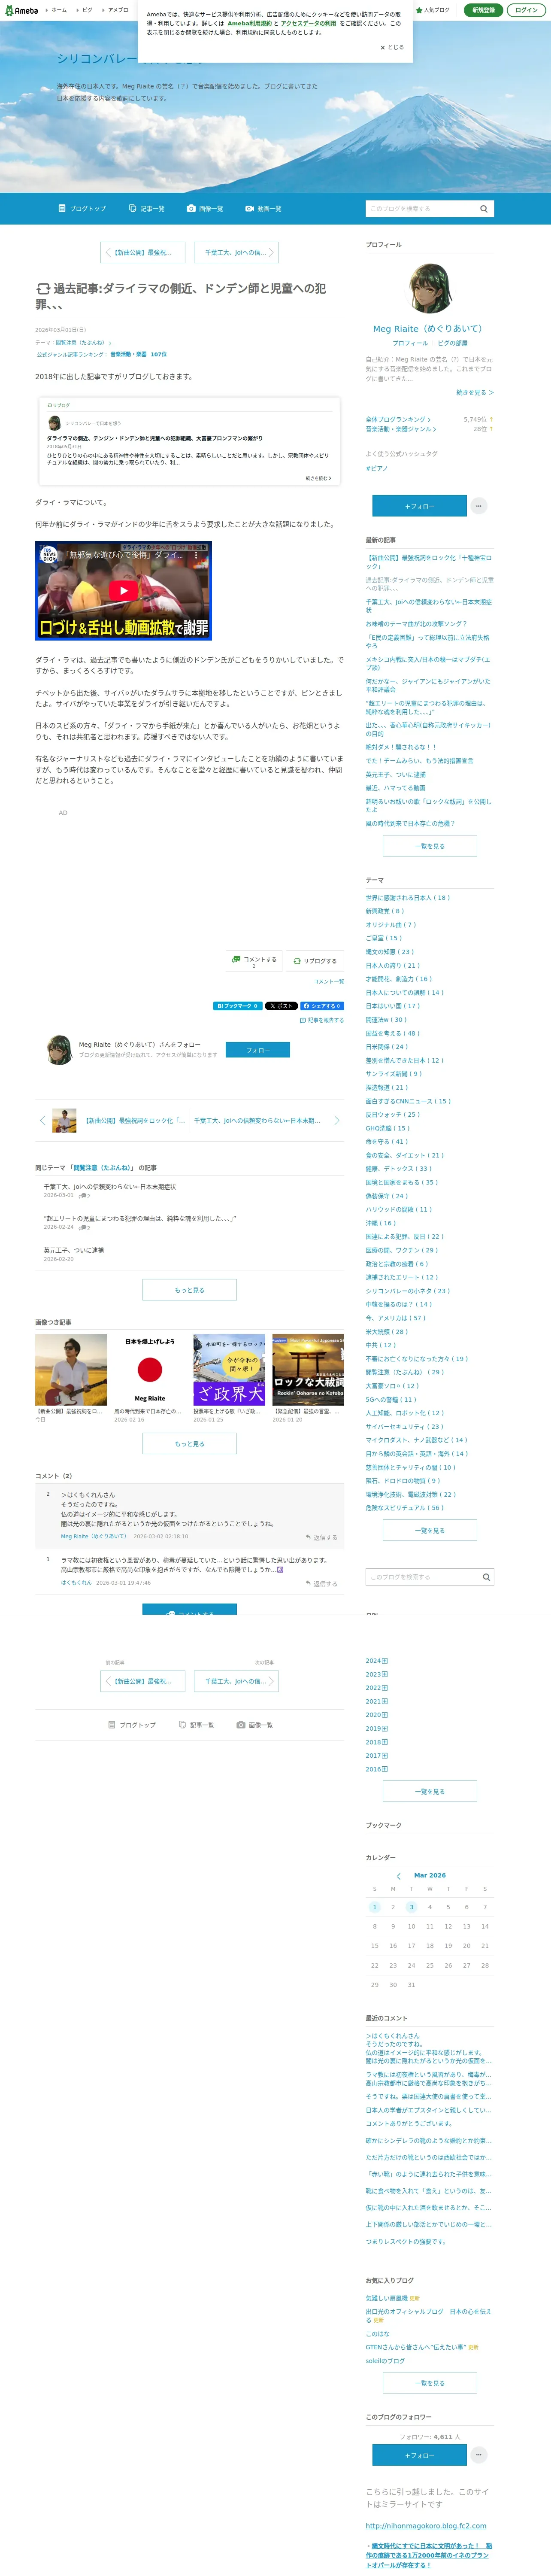The height and width of the screenshot is (2576, 551).
Task: Click 続きを見る in profile section
Action: tap(475, 393)
